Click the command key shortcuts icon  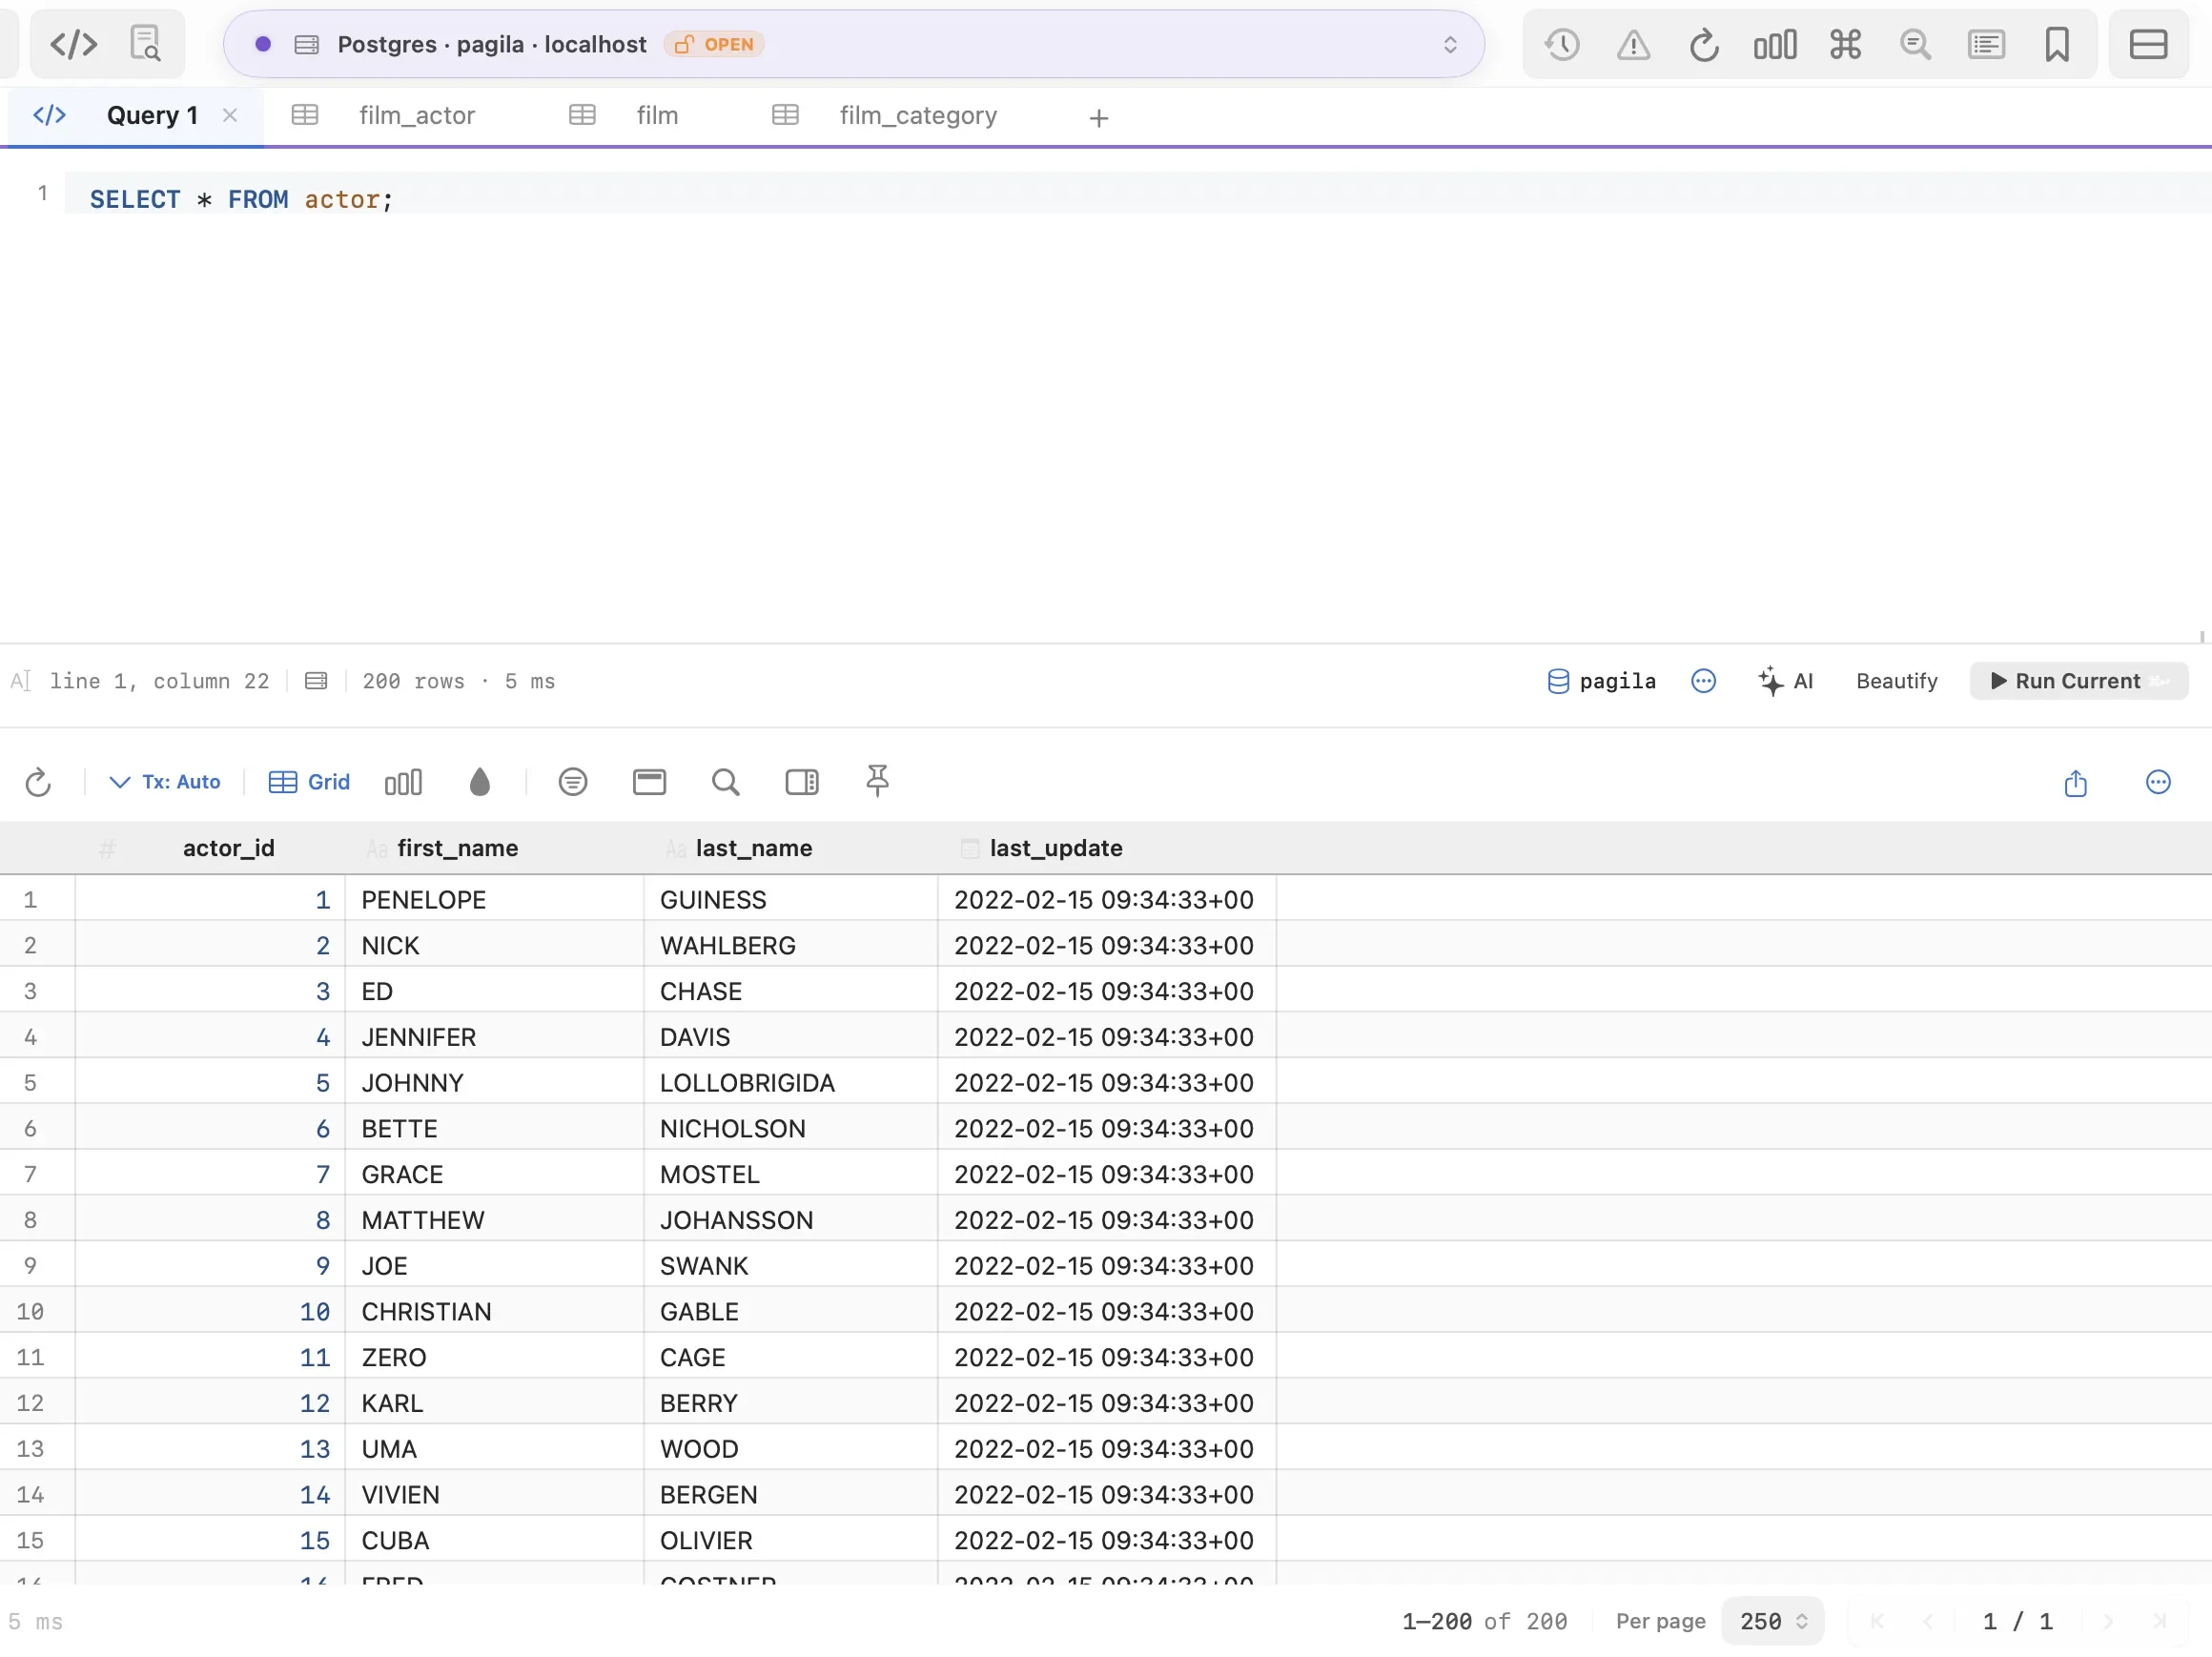click(x=1845, y=44)
